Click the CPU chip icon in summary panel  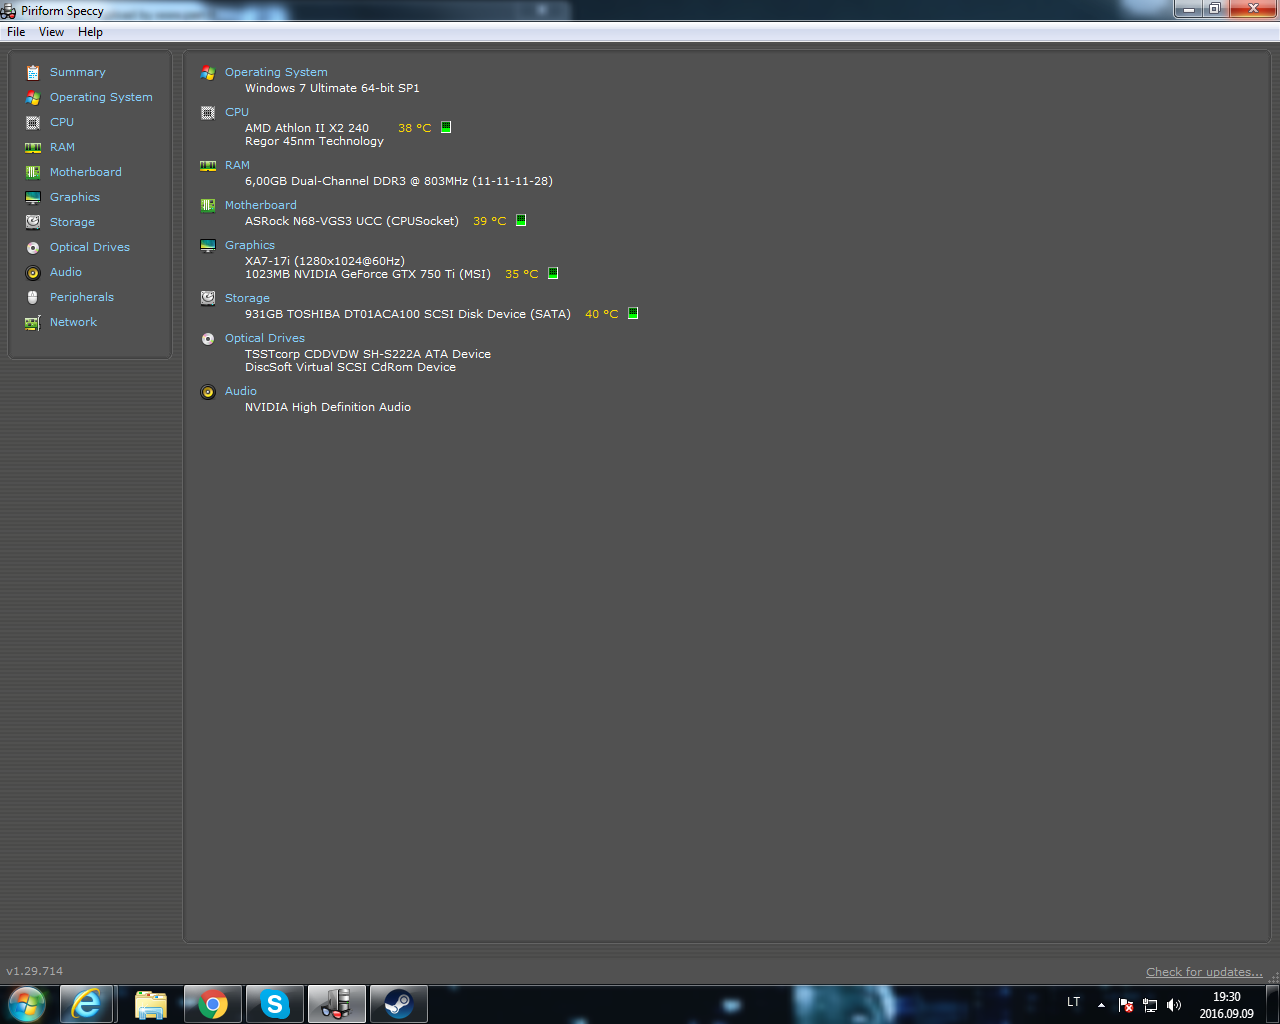(x=208, y=113)
